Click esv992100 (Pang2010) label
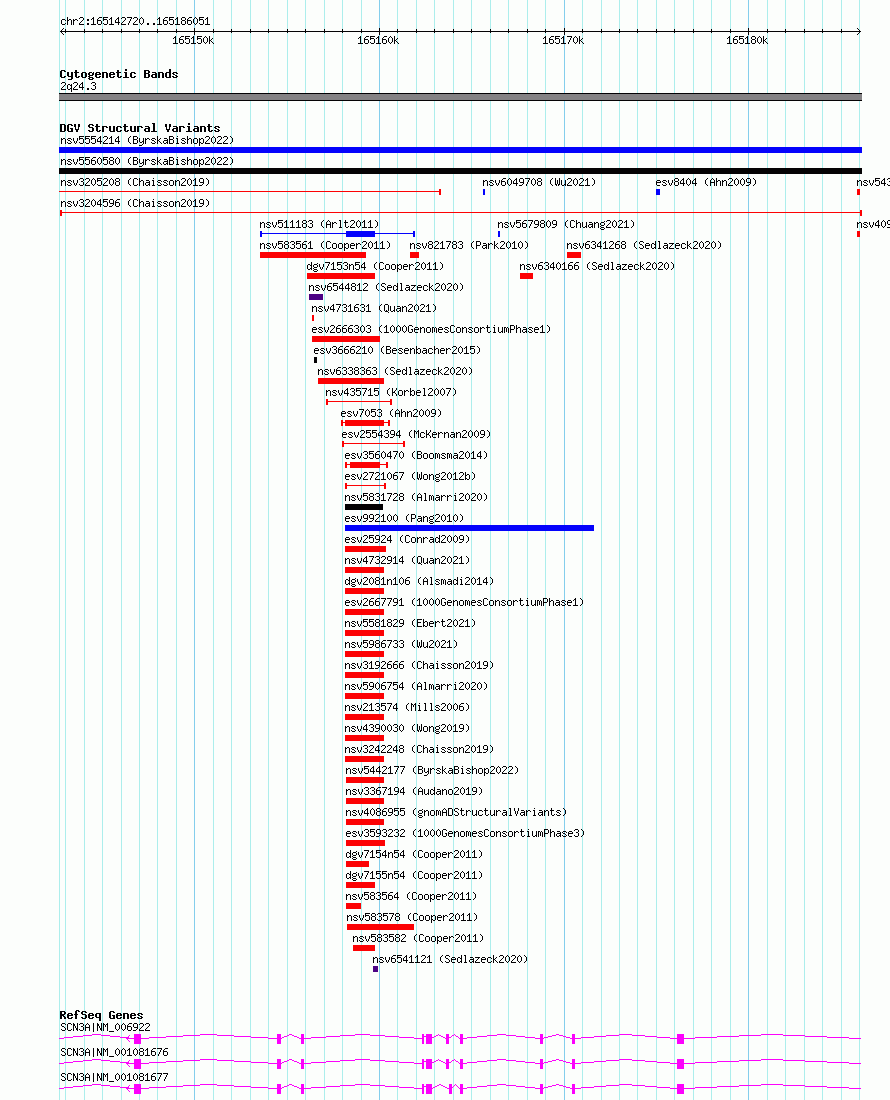This screenshot has height=1100, width=890. [x=405, y=519]
